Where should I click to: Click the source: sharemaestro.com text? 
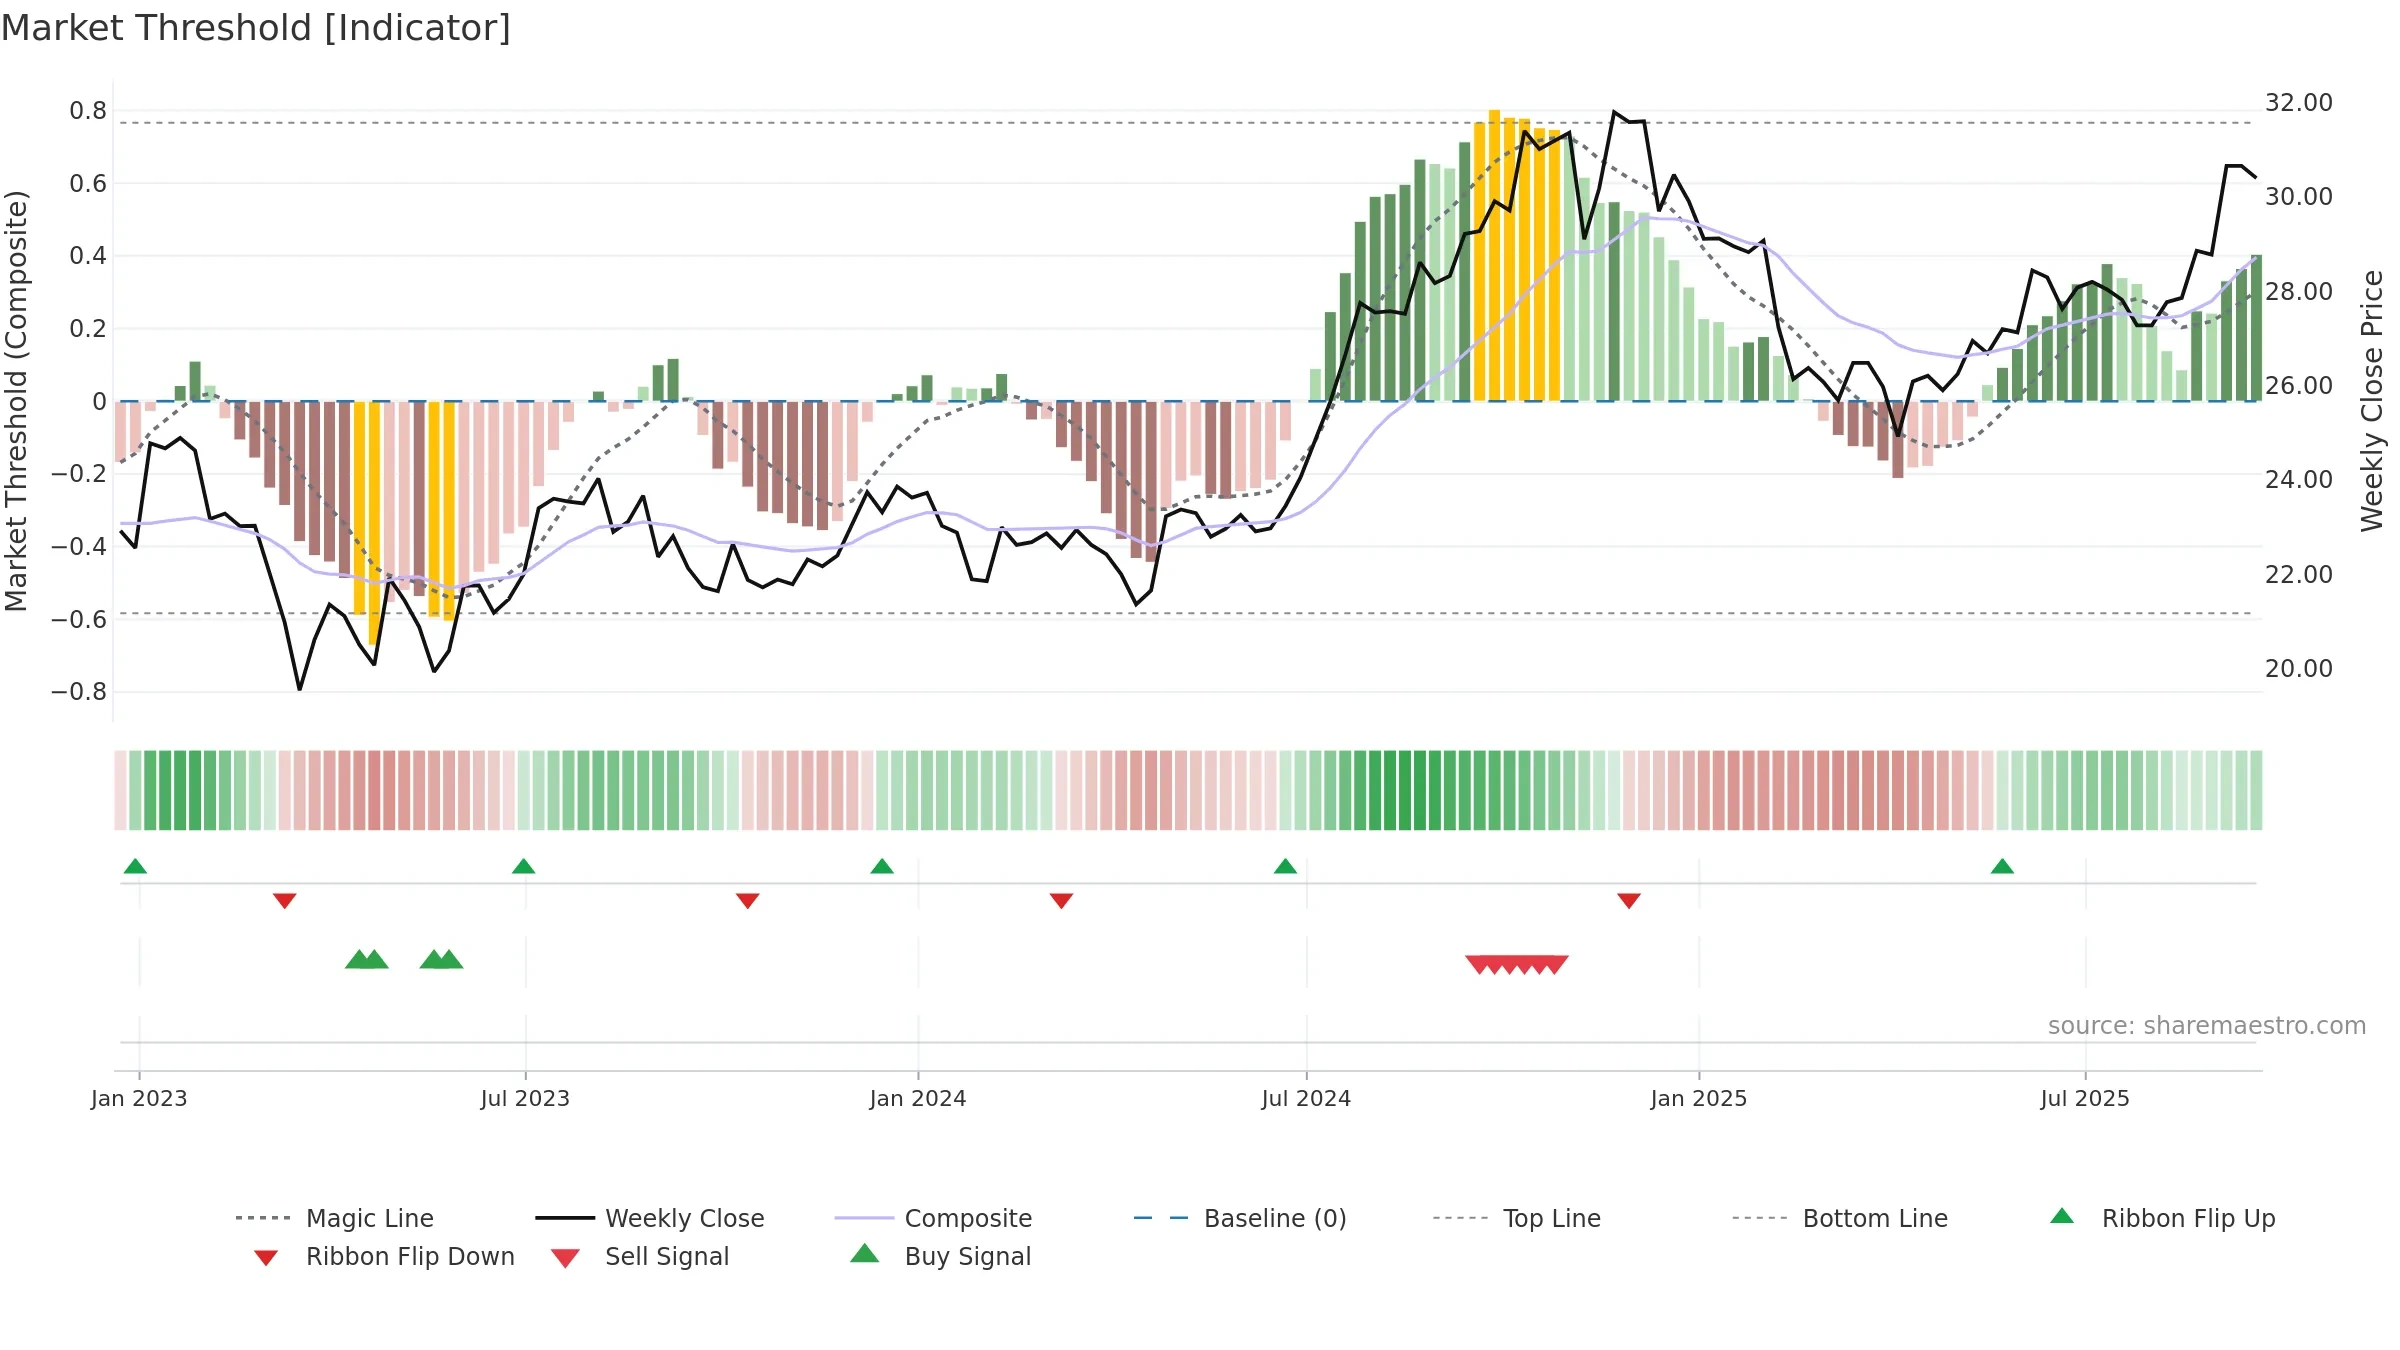[2207, 1025]
